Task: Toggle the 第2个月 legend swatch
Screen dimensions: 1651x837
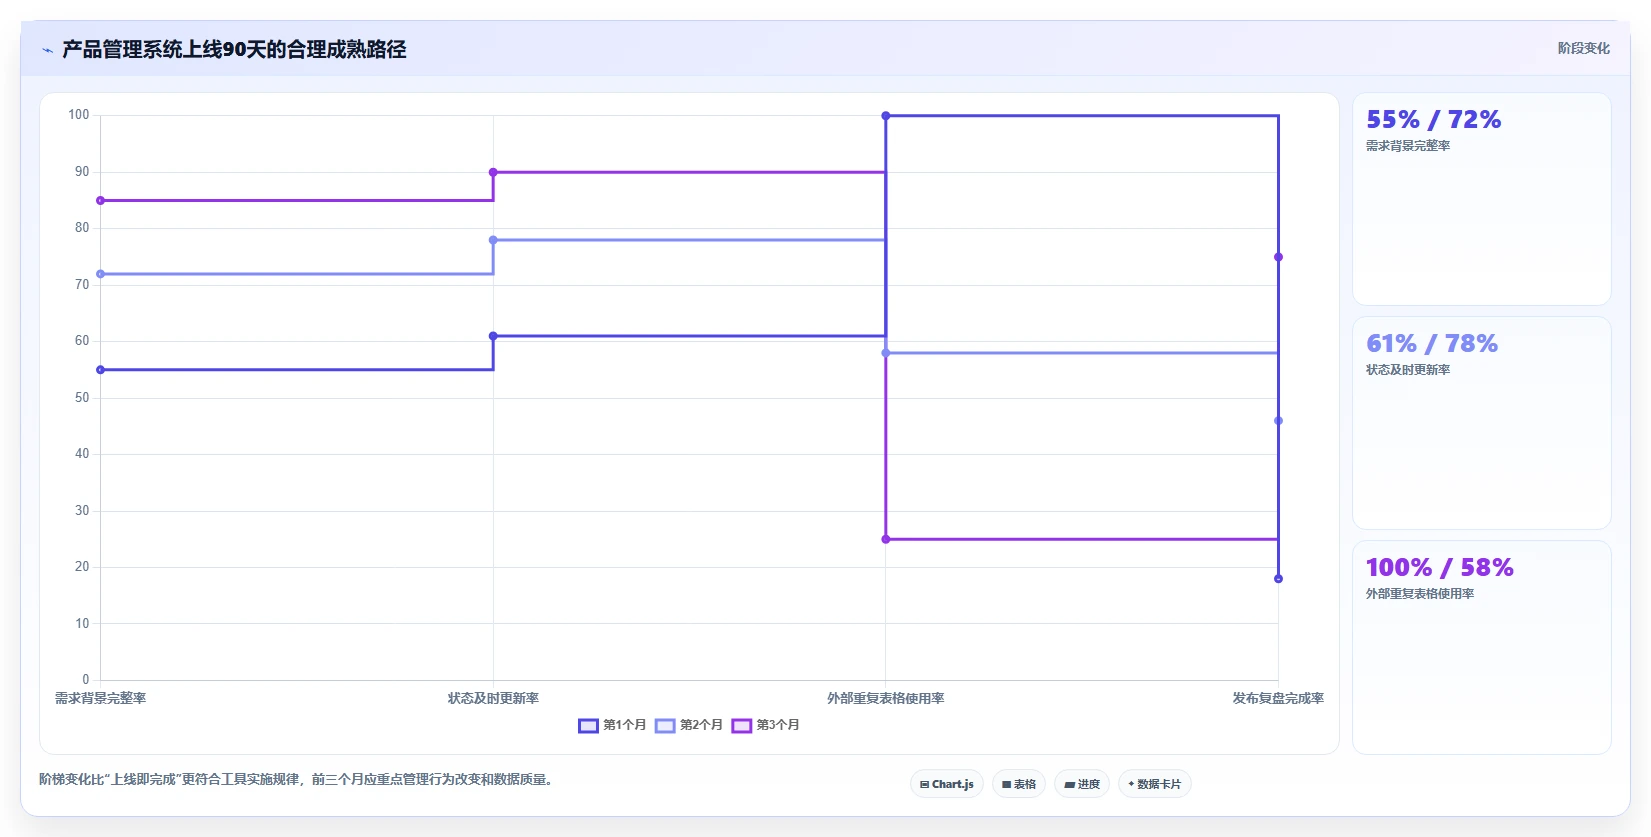Action: click(x=665, y=725)
